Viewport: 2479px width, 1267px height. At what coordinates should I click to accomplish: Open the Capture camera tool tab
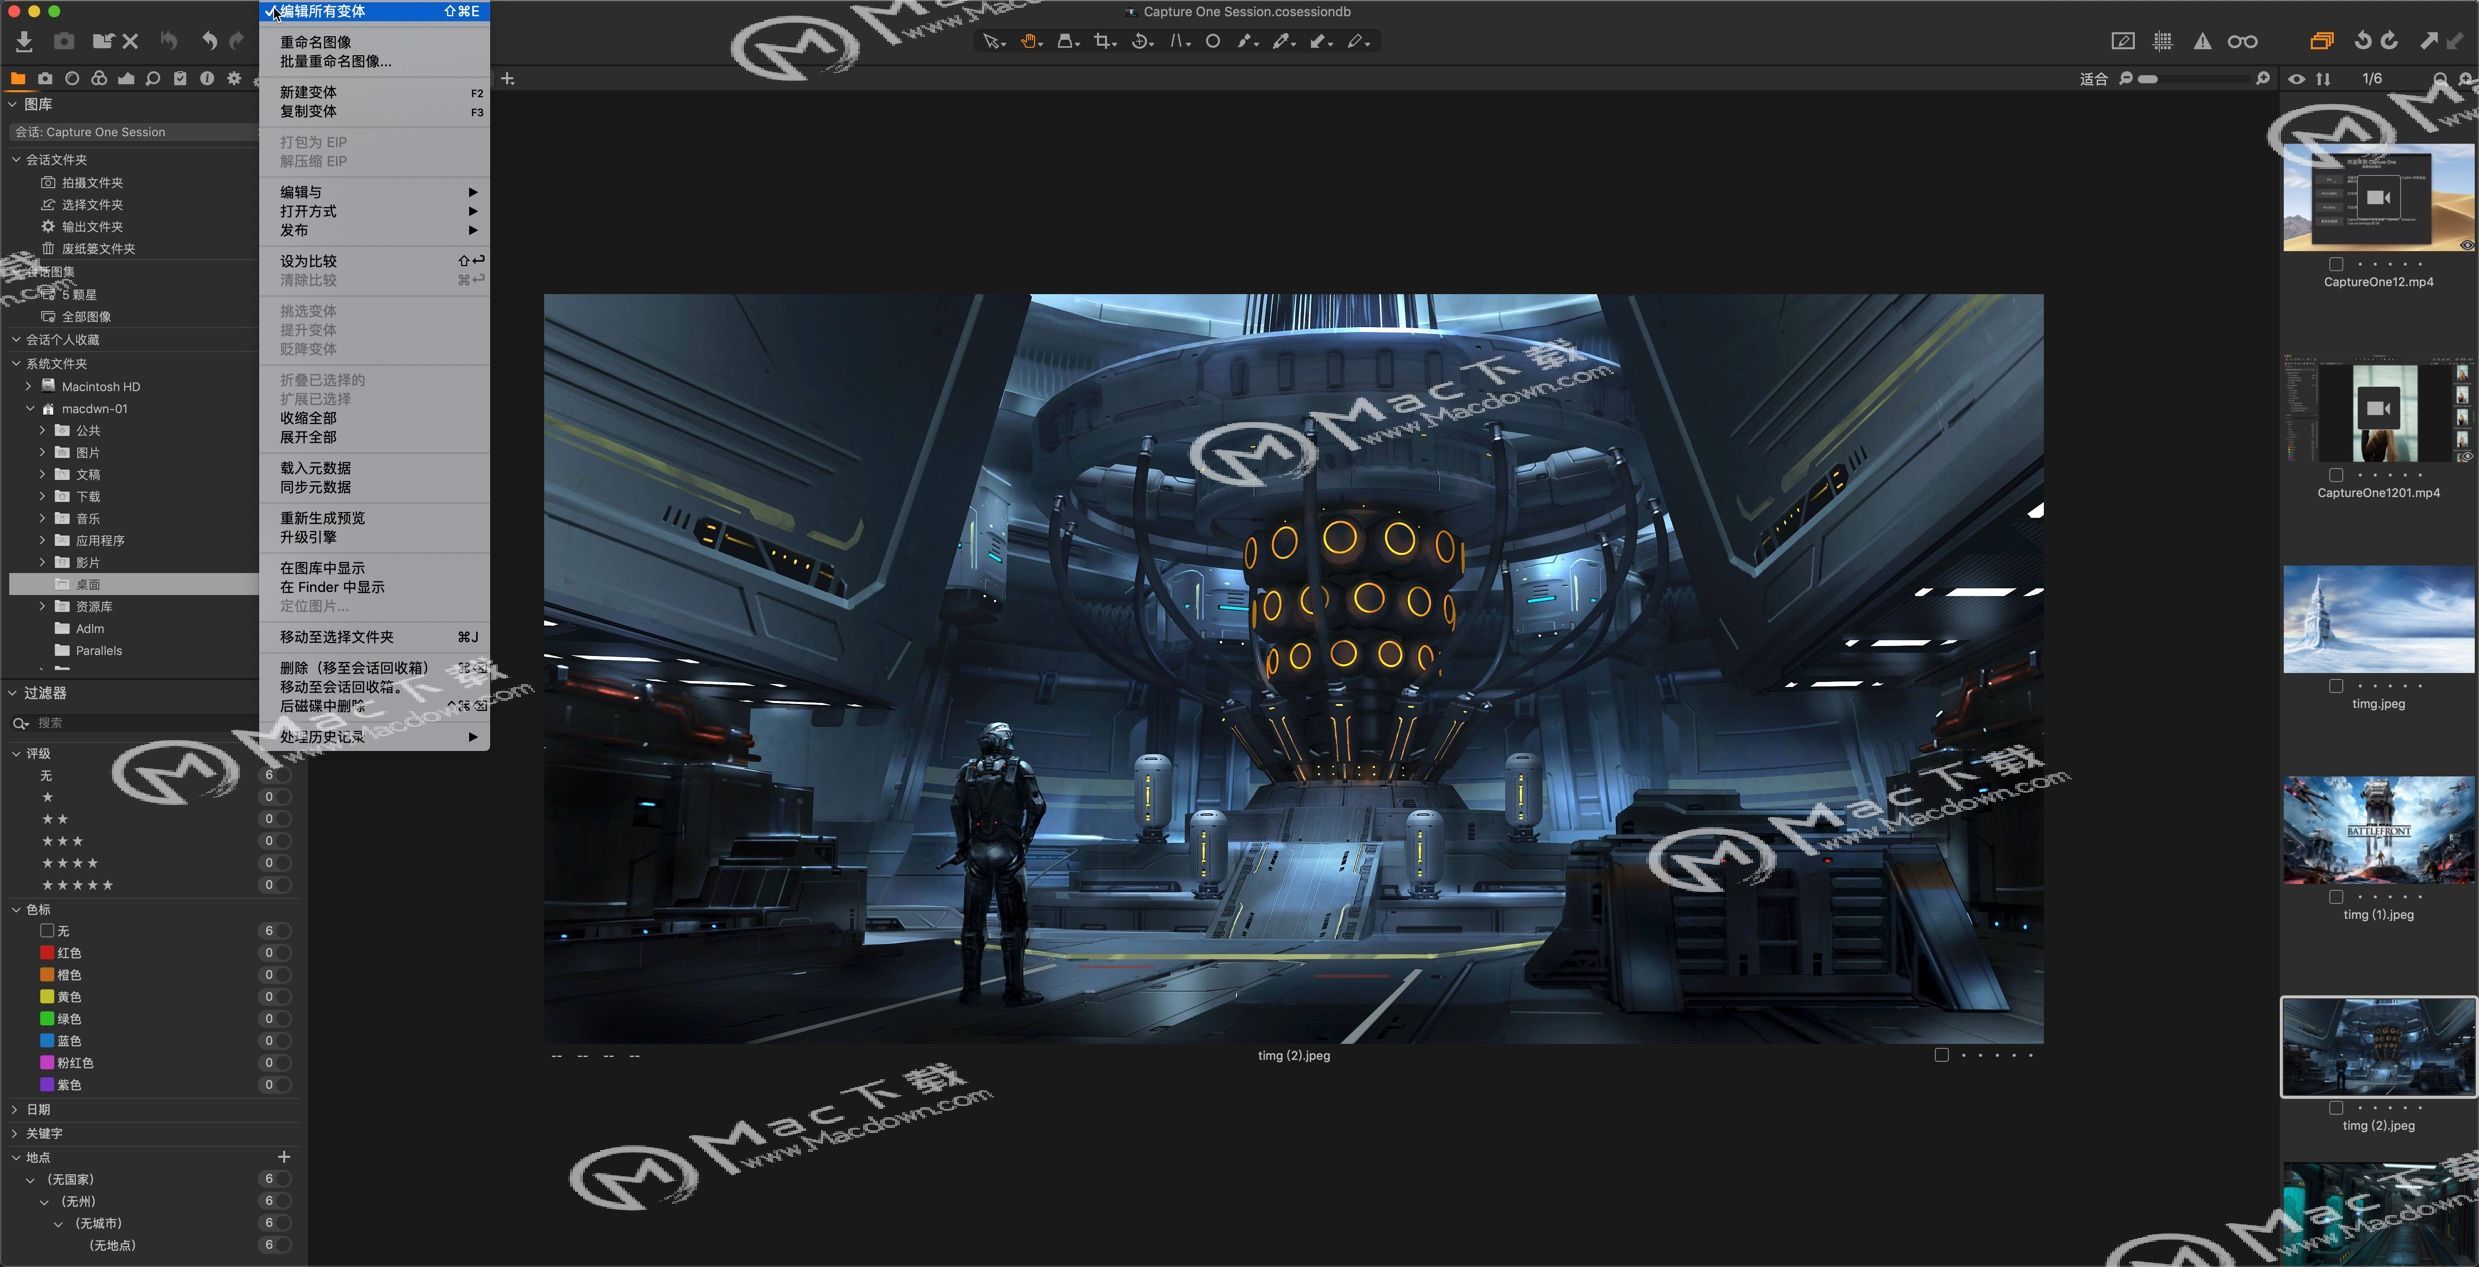click(x=45, y=78)
